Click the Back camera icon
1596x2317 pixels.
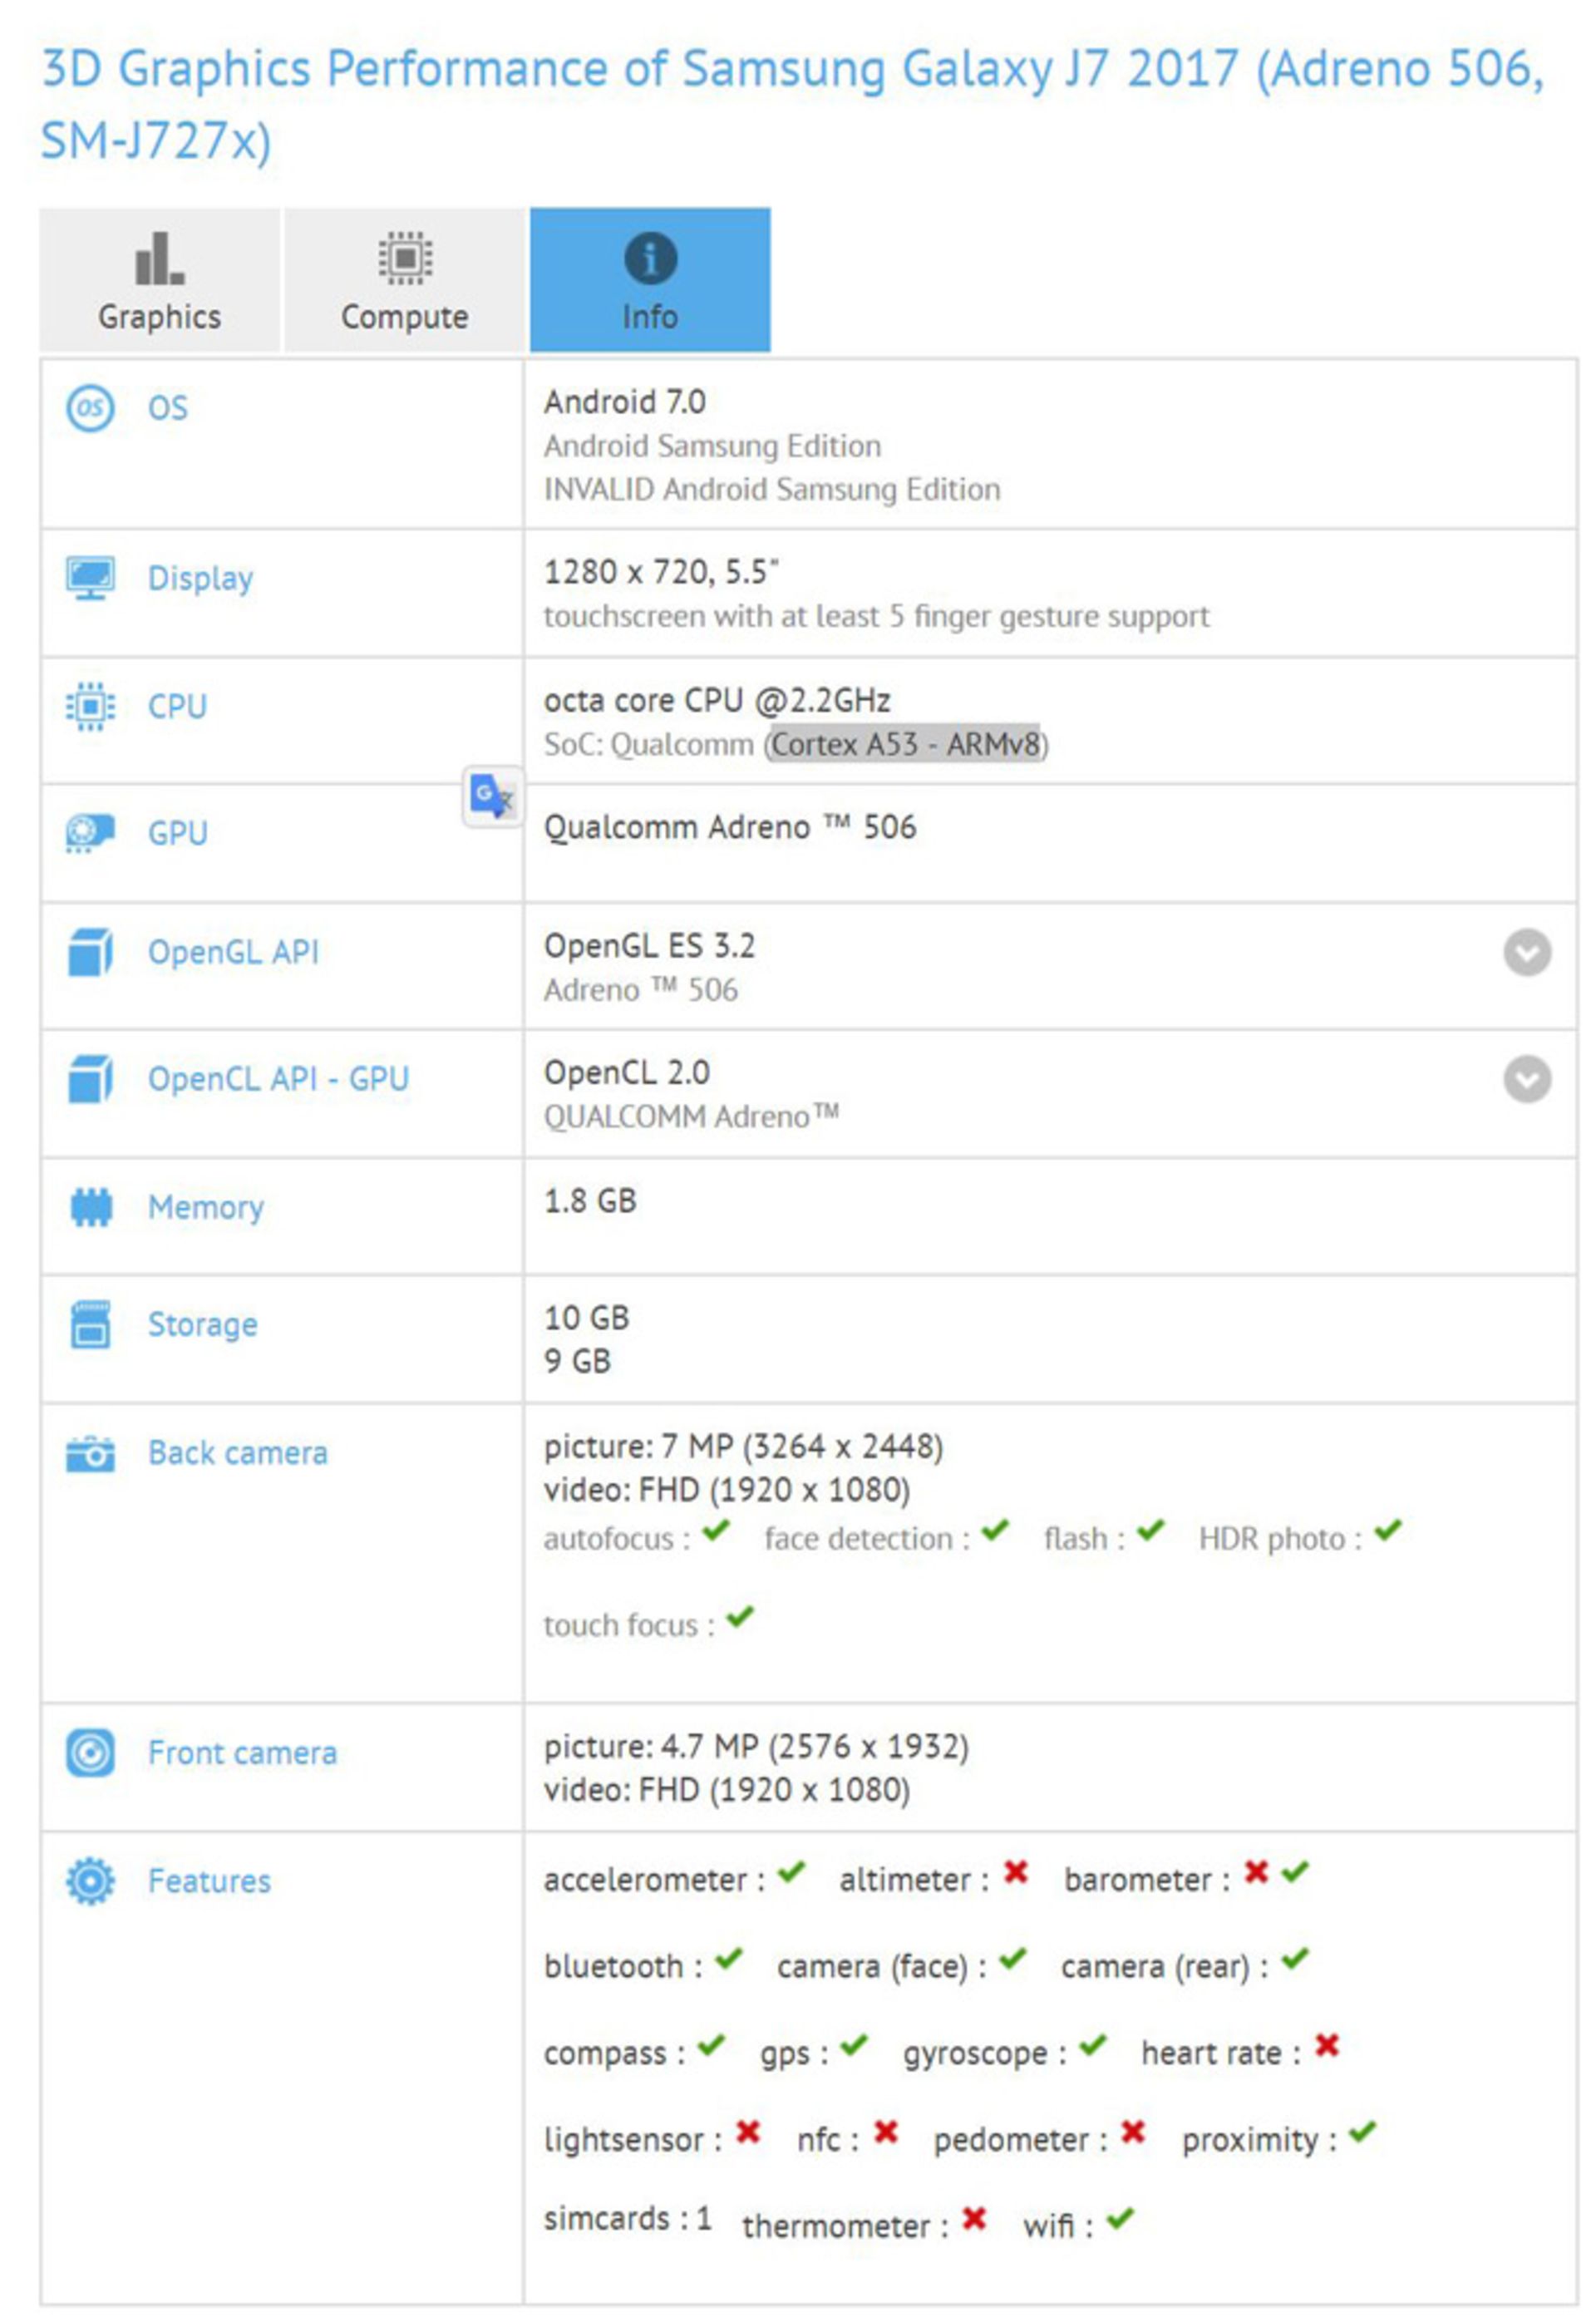90,1454
